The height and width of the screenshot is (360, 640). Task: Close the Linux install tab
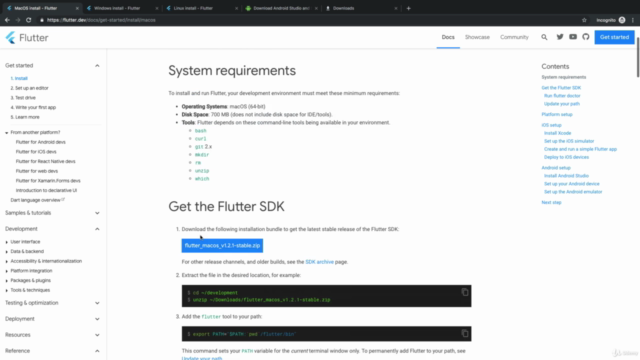click(x=236, y=8)
